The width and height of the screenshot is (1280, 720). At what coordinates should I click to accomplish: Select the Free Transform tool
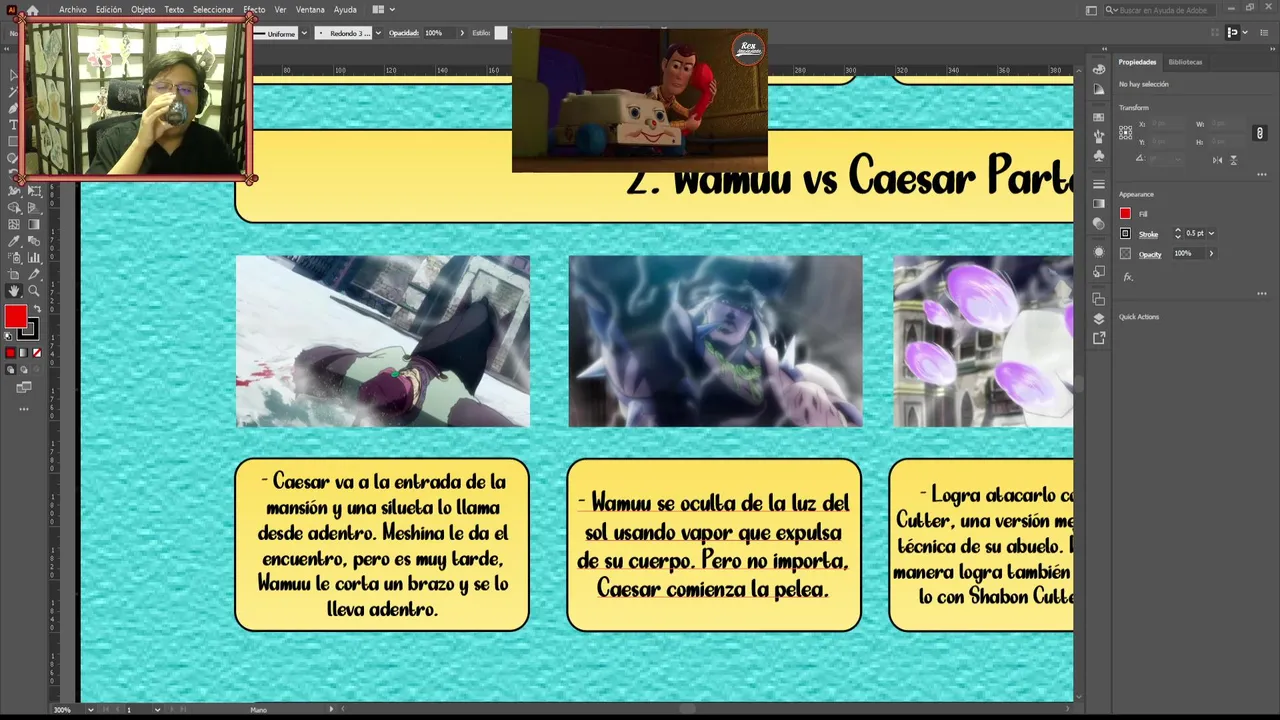pos(33,191)
